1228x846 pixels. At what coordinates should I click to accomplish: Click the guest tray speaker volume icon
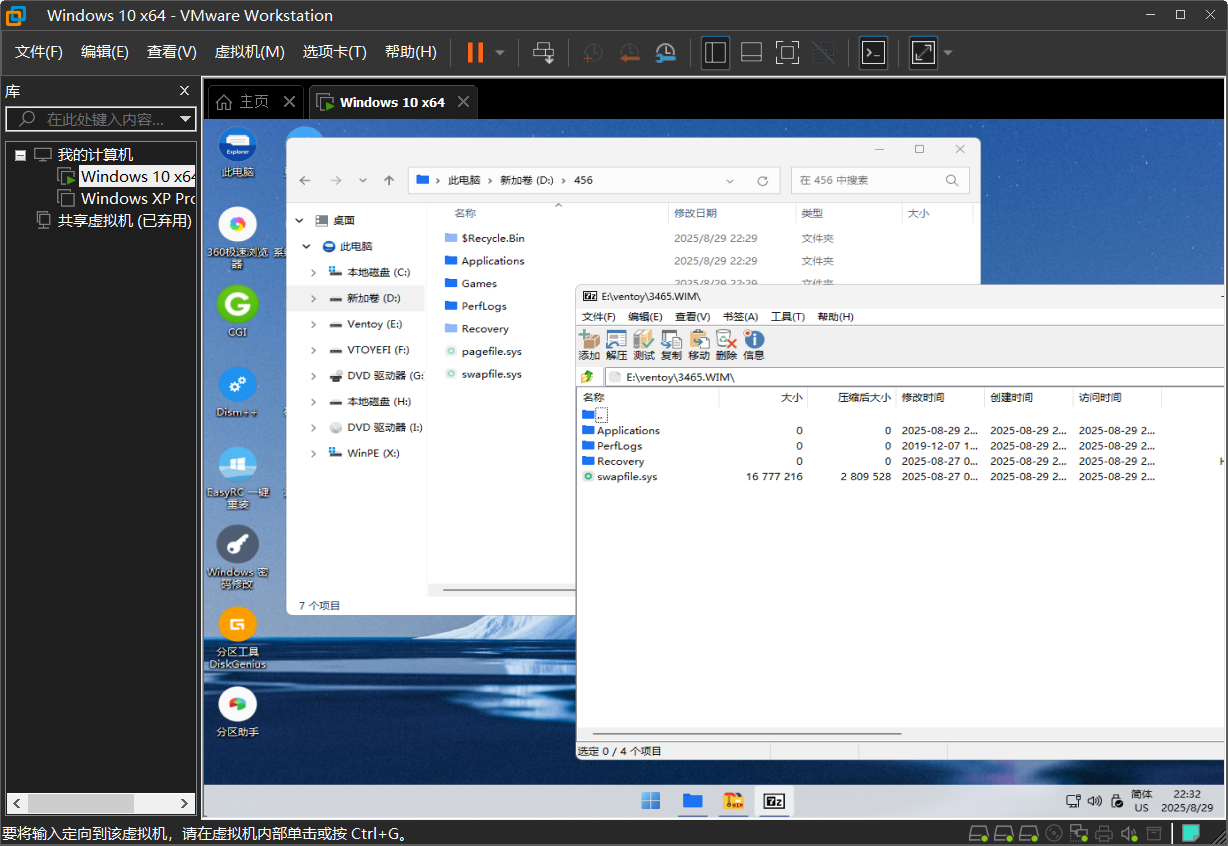click(x=1094, y=801)
